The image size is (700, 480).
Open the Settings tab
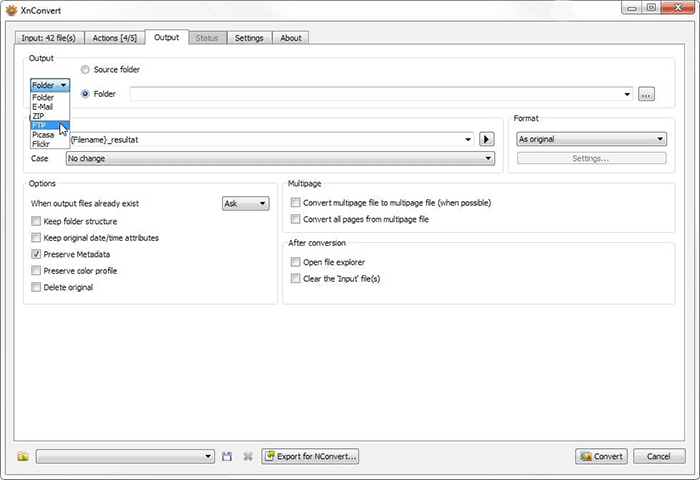pos(249,38)
